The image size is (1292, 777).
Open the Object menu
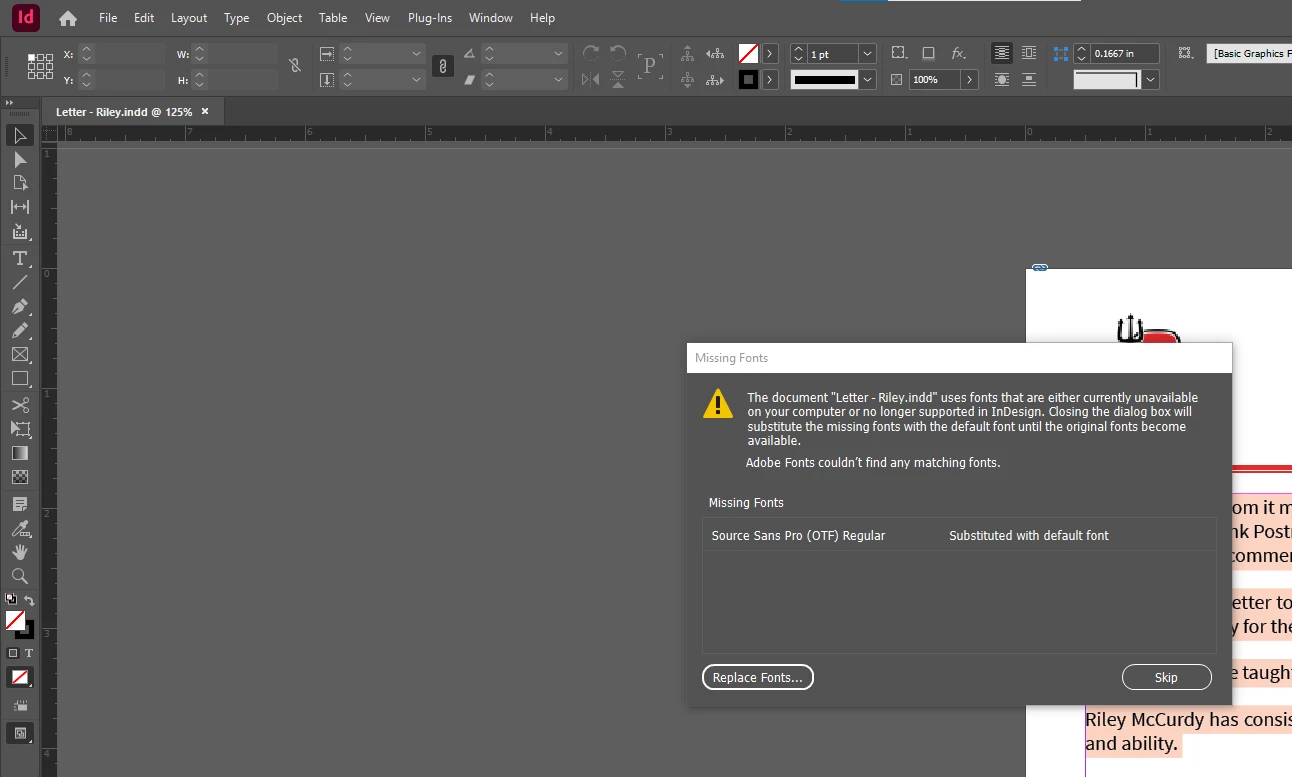[285, 18]
